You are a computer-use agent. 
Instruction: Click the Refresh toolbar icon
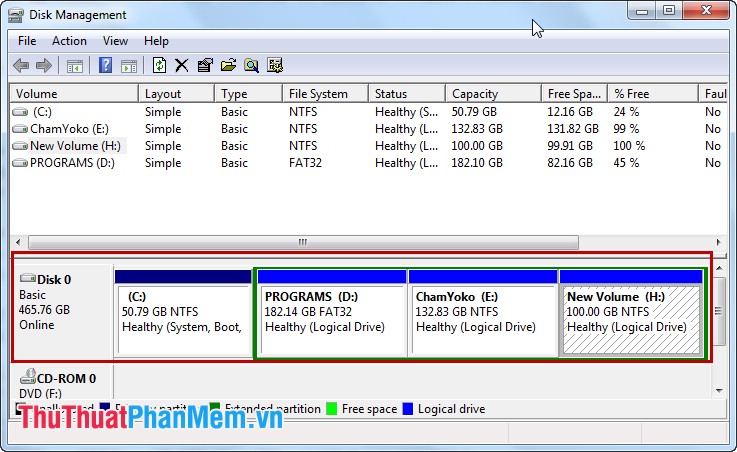[159, 65]
